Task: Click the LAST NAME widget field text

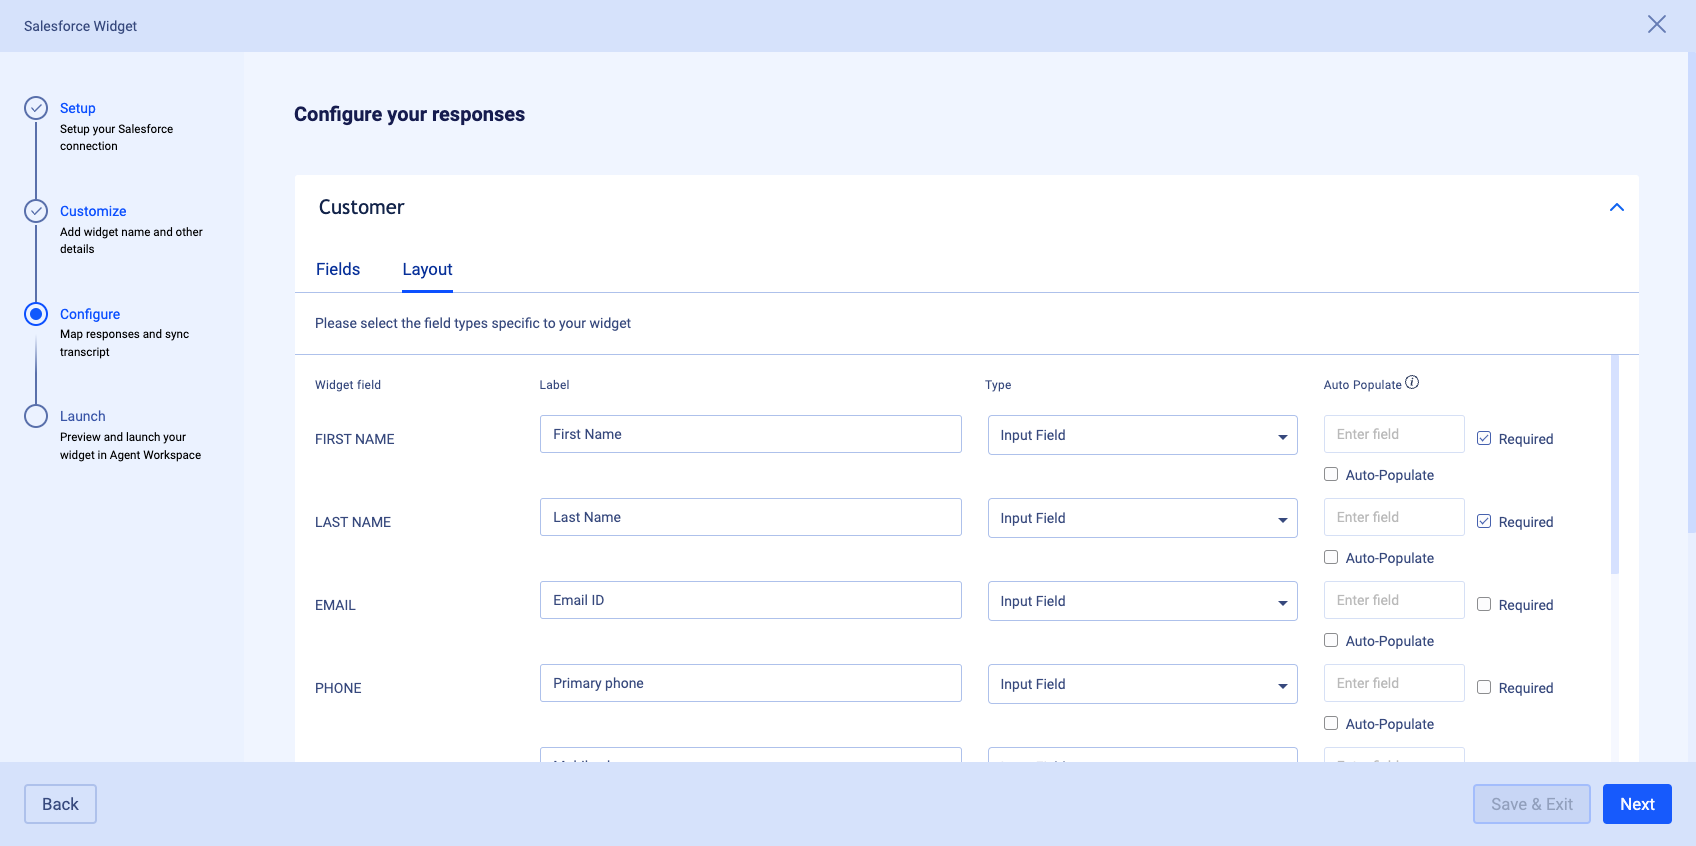Action: pos(353,522)
